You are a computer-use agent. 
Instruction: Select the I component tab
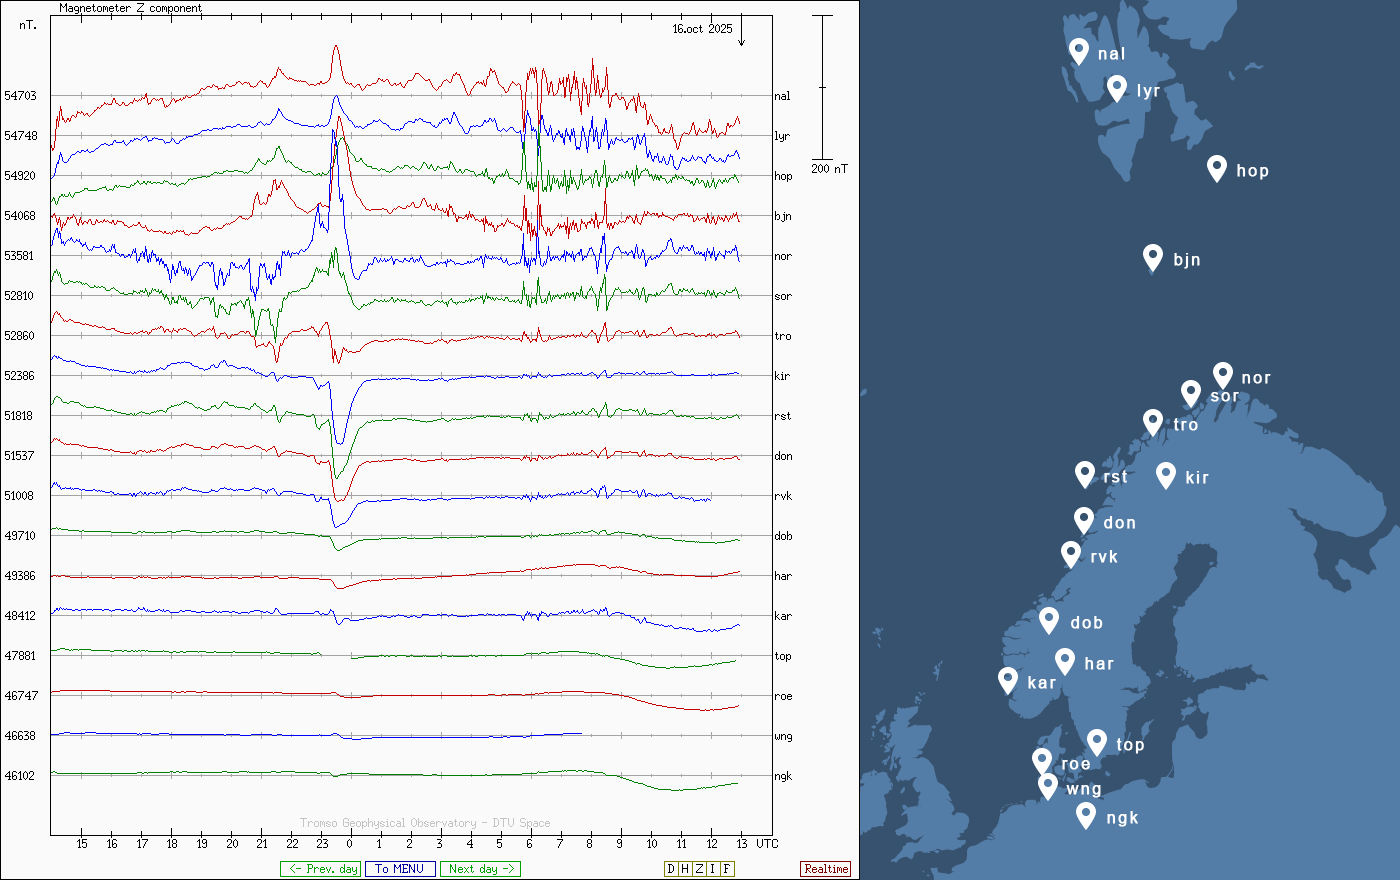coord(713,869)
